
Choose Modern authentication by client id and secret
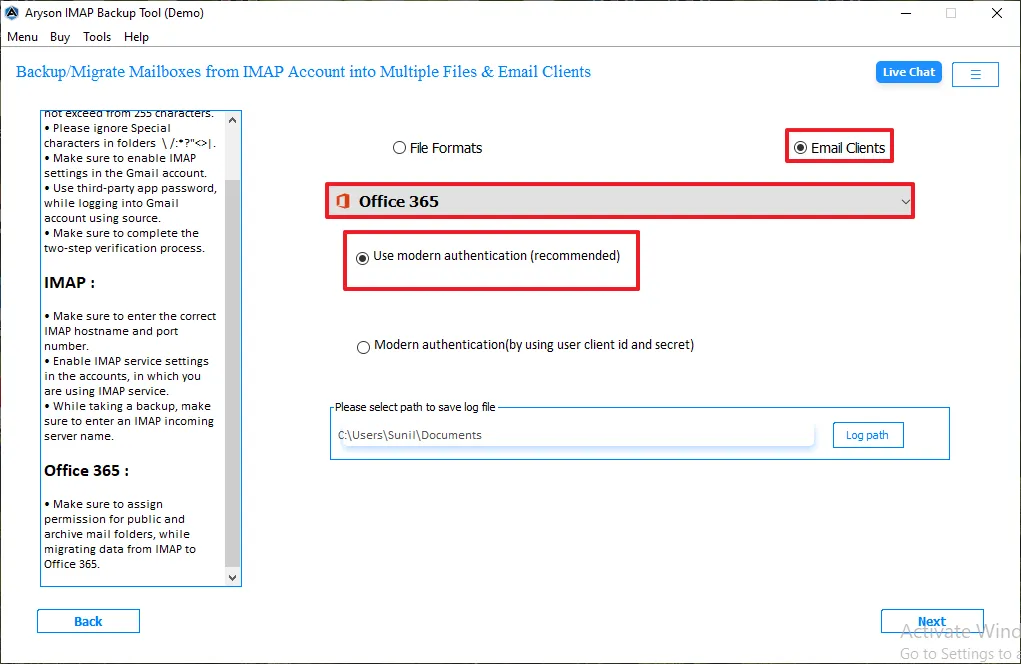[x=525, y=345]
